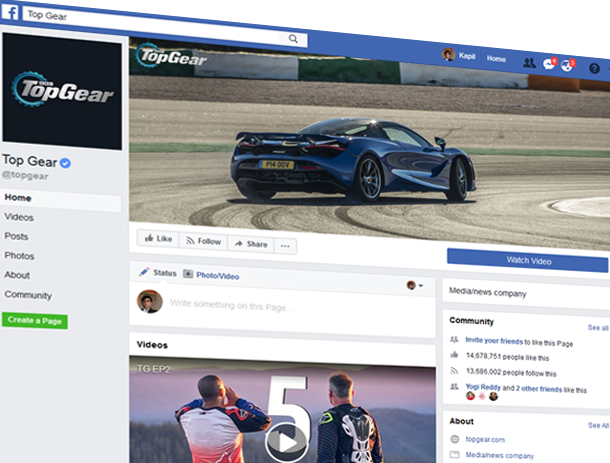Select Videos in the page sidebar
The height and width of the screenshot is (463, 610).
[19, 217]
